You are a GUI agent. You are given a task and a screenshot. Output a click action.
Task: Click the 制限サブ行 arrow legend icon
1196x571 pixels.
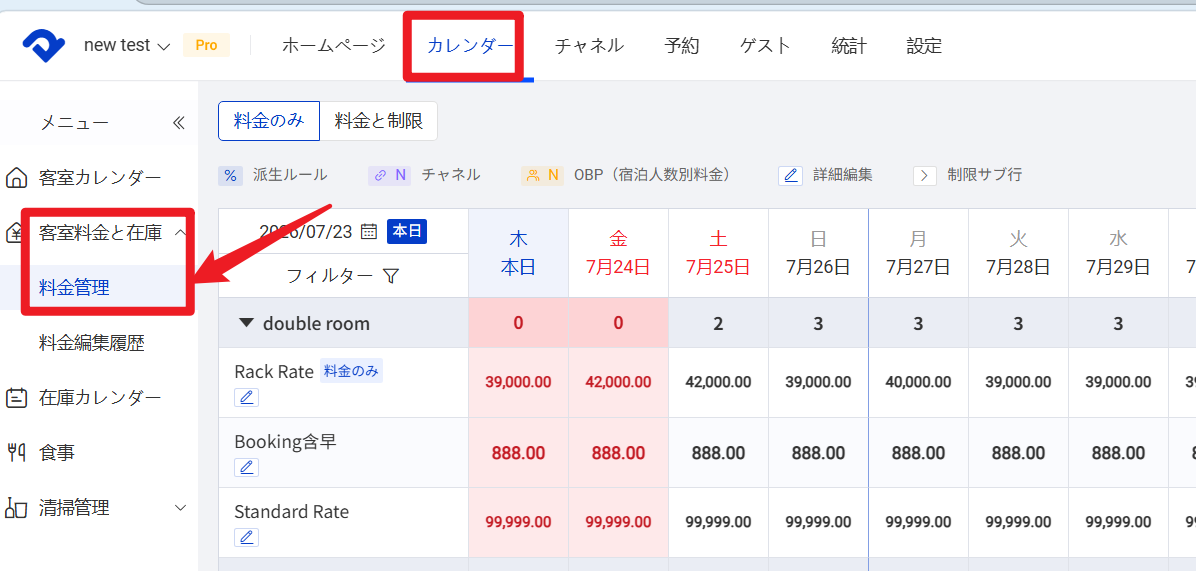click(x=925, y=175)
